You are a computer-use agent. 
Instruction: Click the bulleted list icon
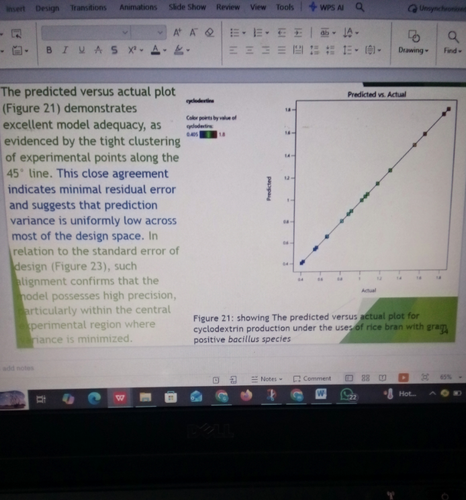point(235,33)
